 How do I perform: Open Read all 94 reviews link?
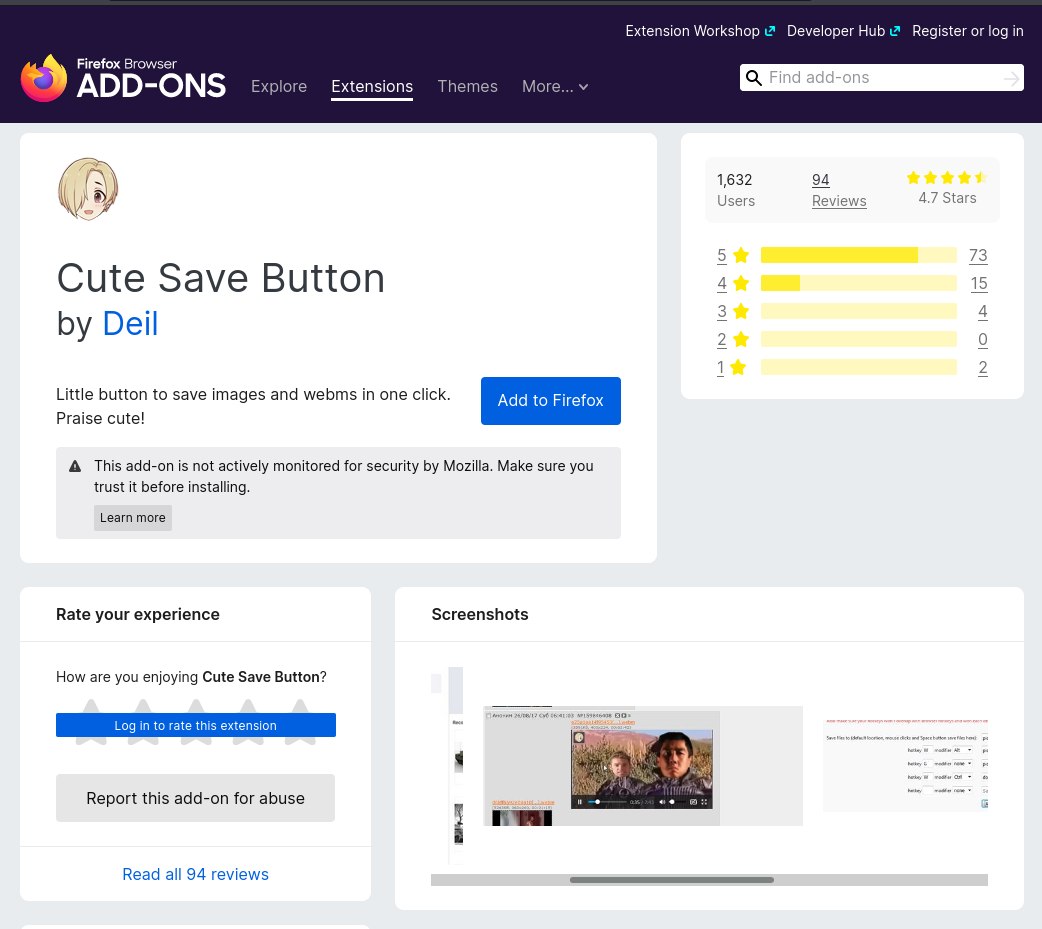(195, 875)
